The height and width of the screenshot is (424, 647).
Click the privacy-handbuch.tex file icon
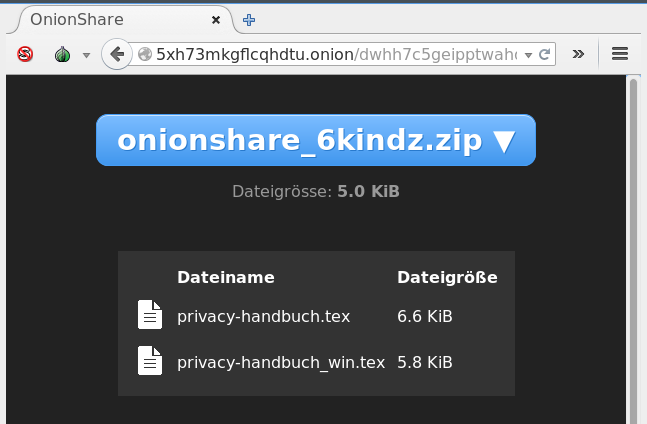tap(149, 315)
